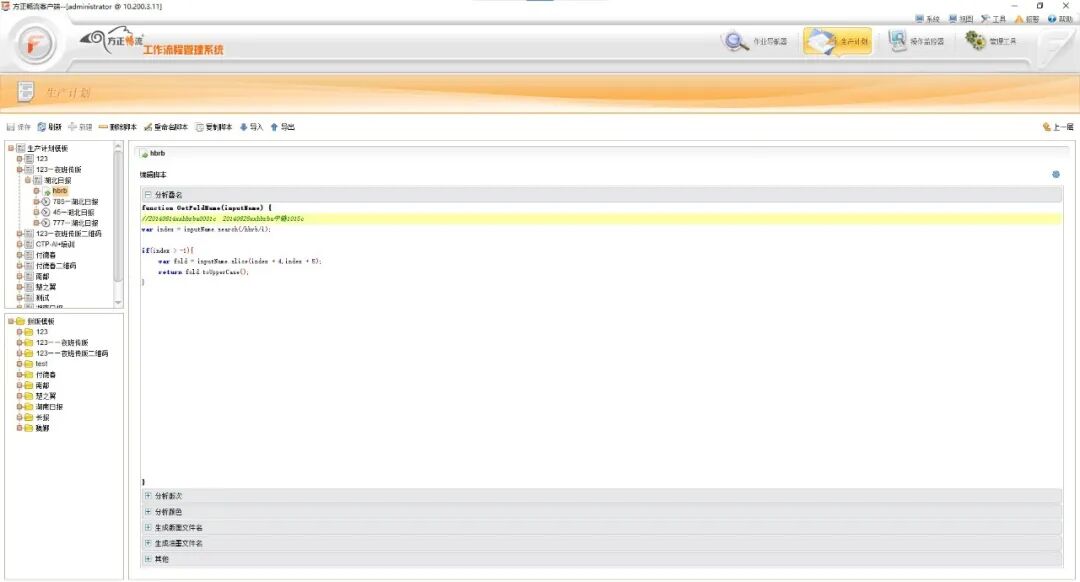This screenshot has width=1080, height=582.
Task: Collapse the 分析叠名 script section
Action: (148, 194)
